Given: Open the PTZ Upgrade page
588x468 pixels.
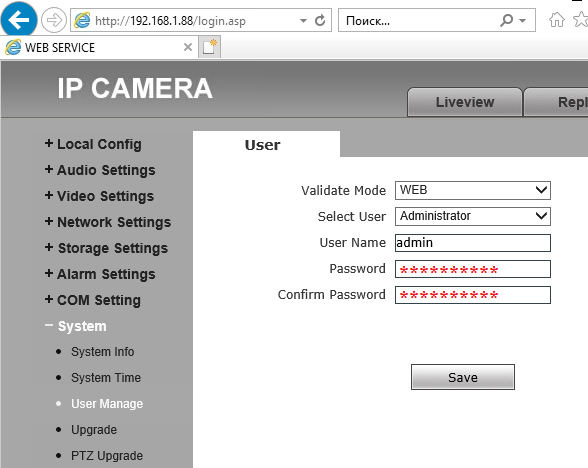Looking at the screenshot, I should click(107, 456).
